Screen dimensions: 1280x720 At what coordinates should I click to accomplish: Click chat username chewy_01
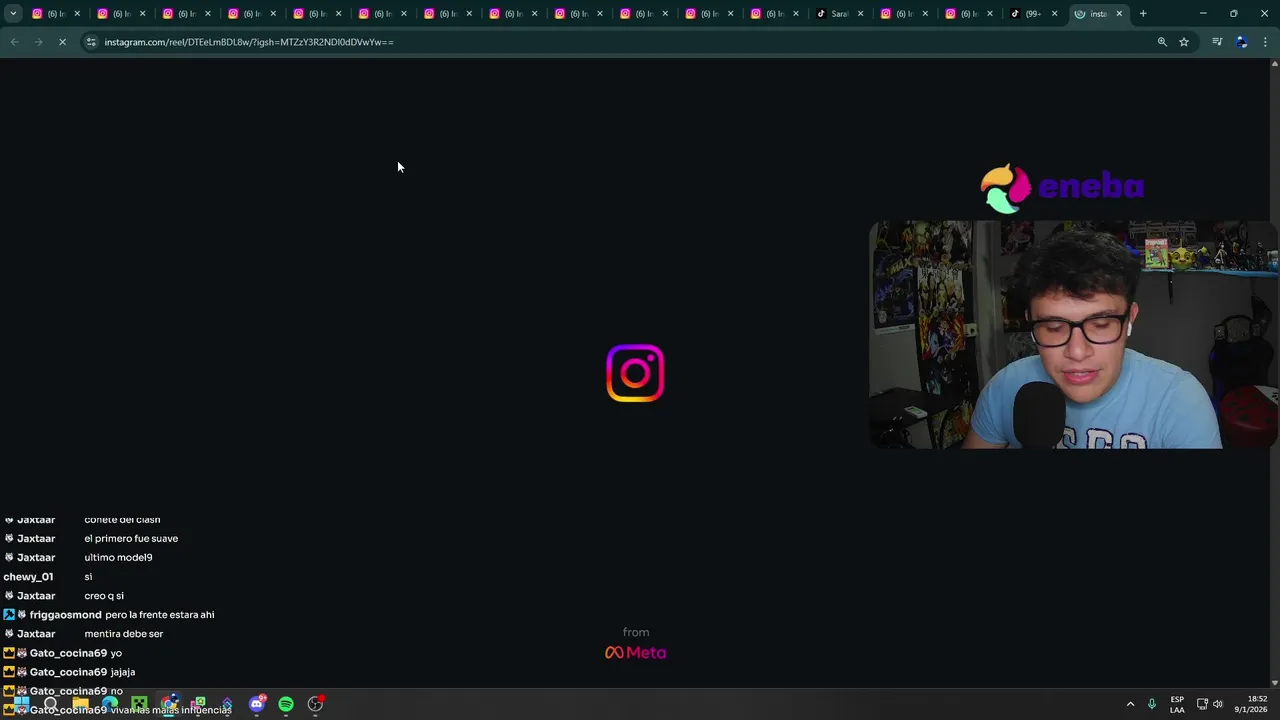pyautogui.click(x=28, y=577)
